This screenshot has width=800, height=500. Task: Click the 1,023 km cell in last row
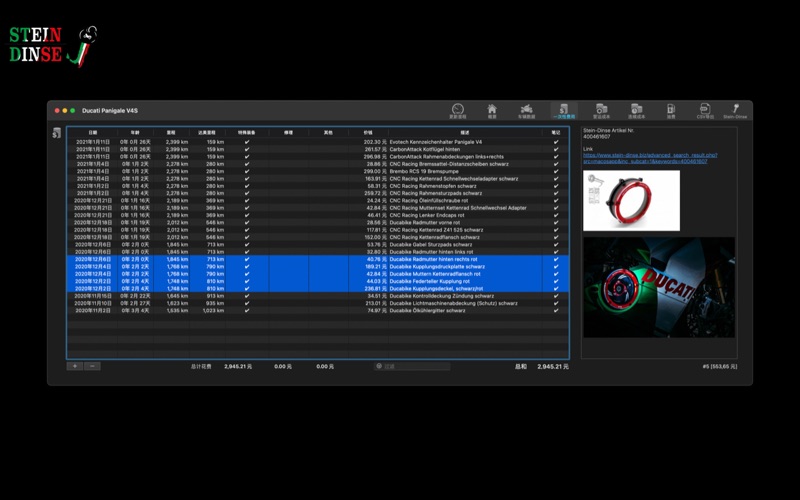[213, 311]
